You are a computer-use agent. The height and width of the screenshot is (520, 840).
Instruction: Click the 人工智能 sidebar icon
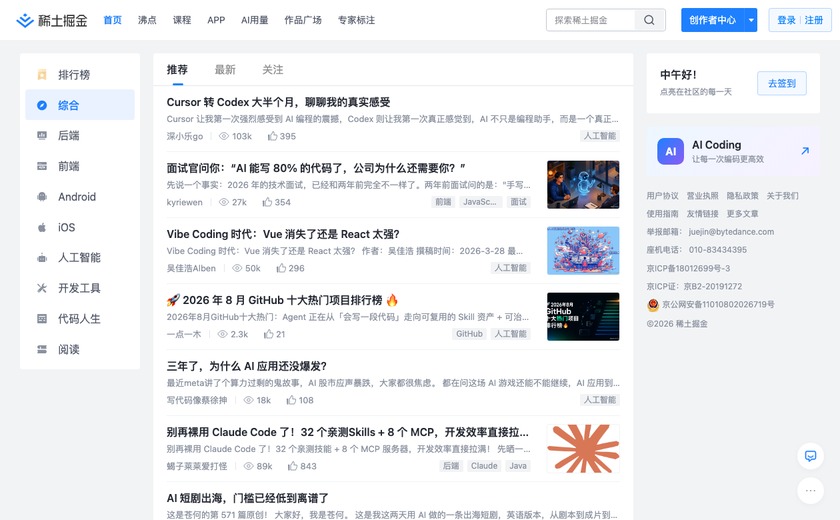click(42, 258)
